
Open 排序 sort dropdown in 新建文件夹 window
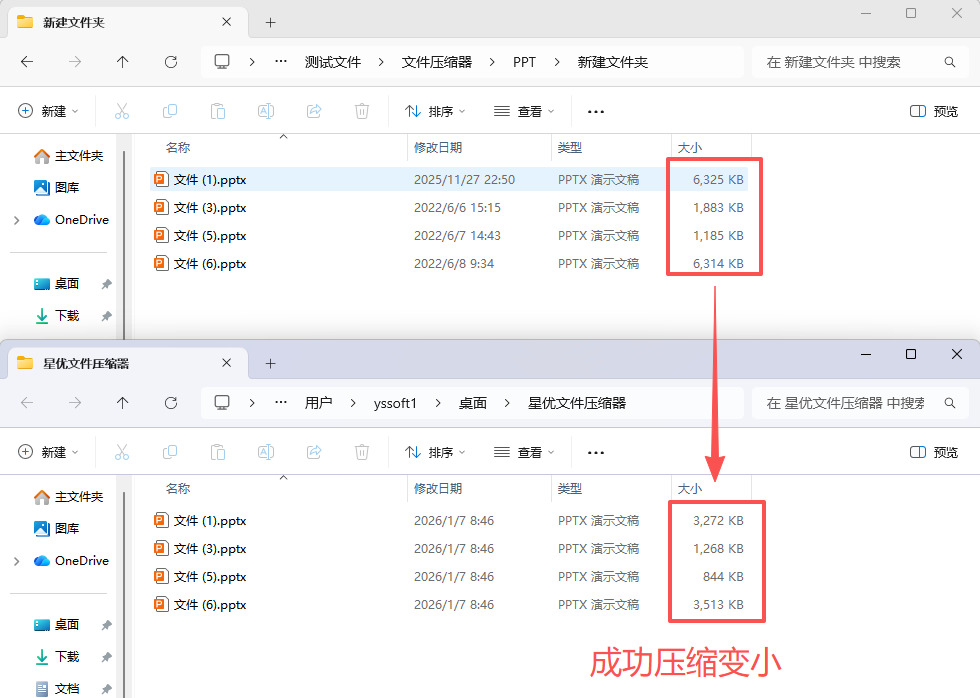(x=435, y=111)
